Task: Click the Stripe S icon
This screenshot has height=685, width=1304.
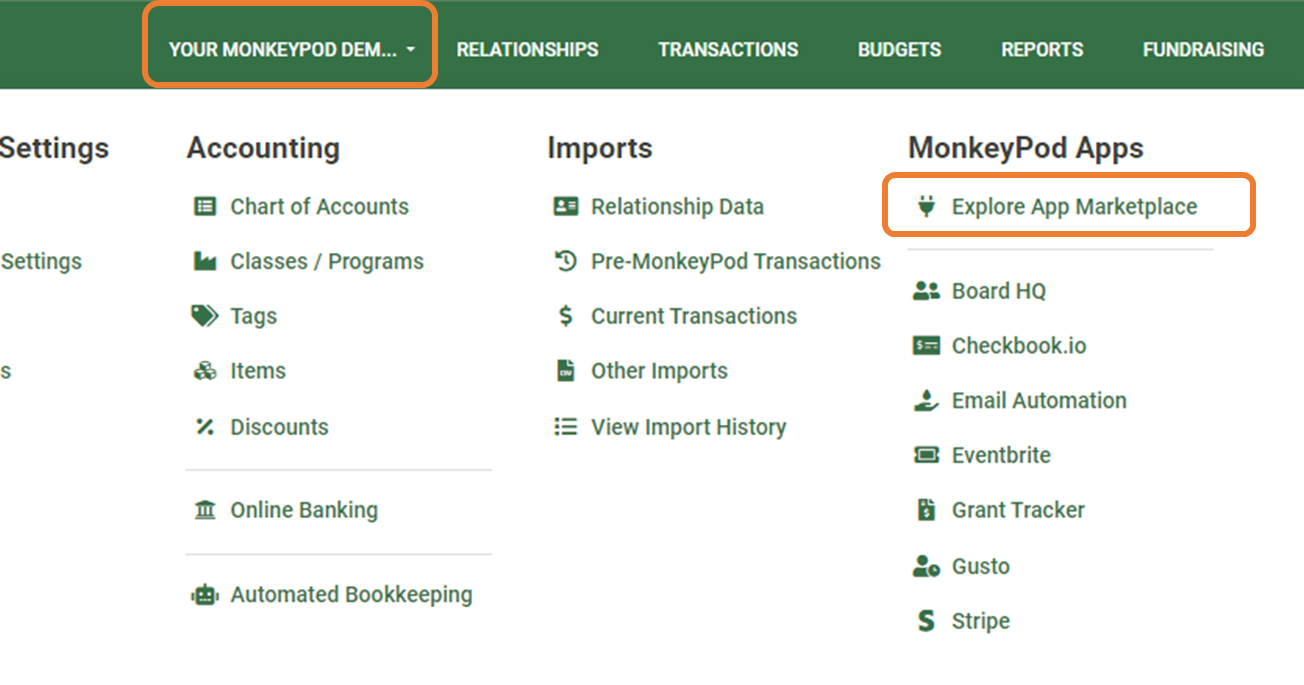Action: [x=925, y=620]
